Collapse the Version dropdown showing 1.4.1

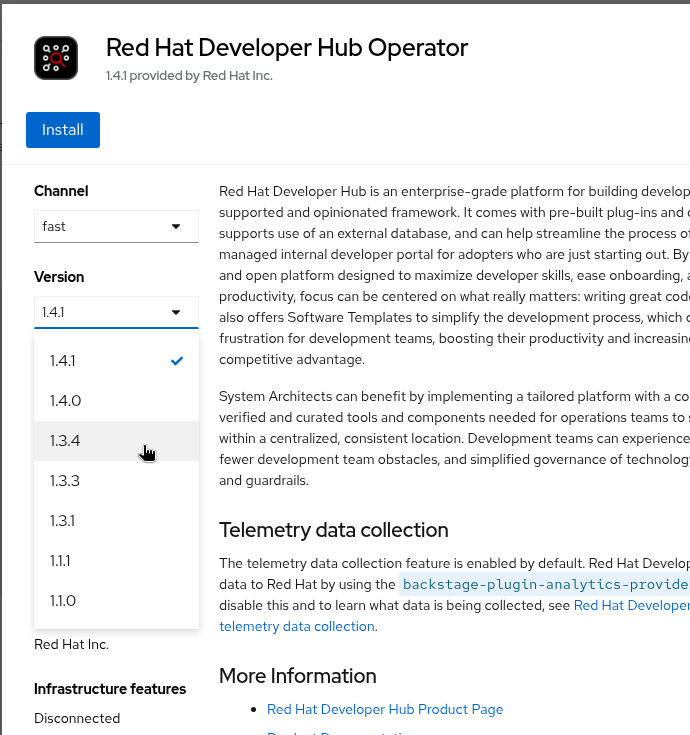(116, 312)
